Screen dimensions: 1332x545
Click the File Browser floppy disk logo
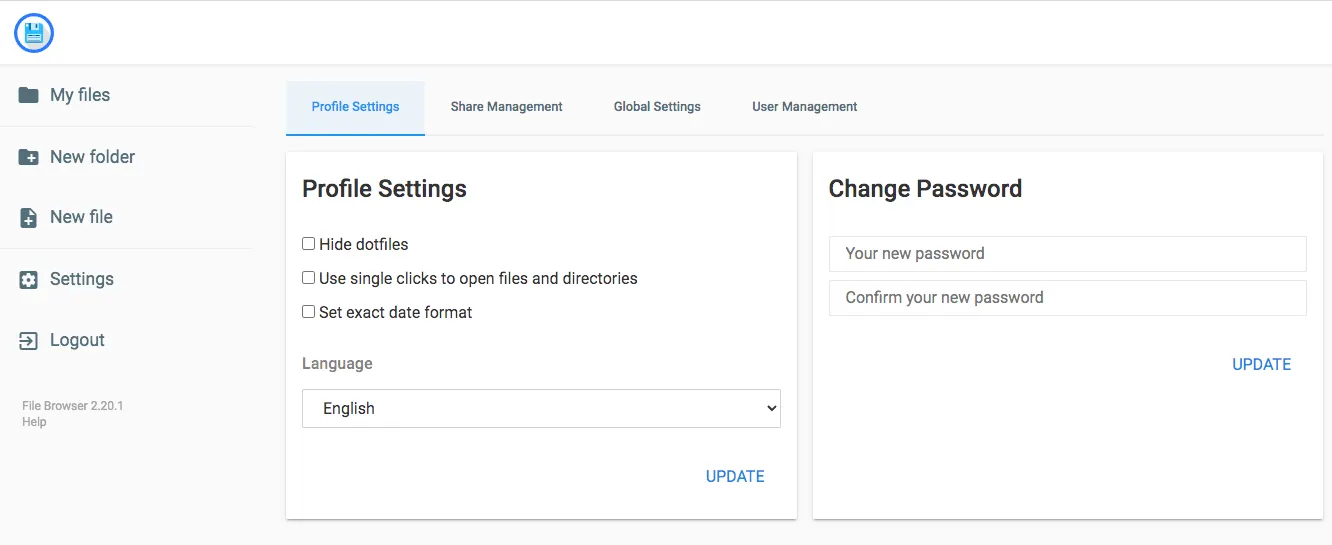(34, 33)
